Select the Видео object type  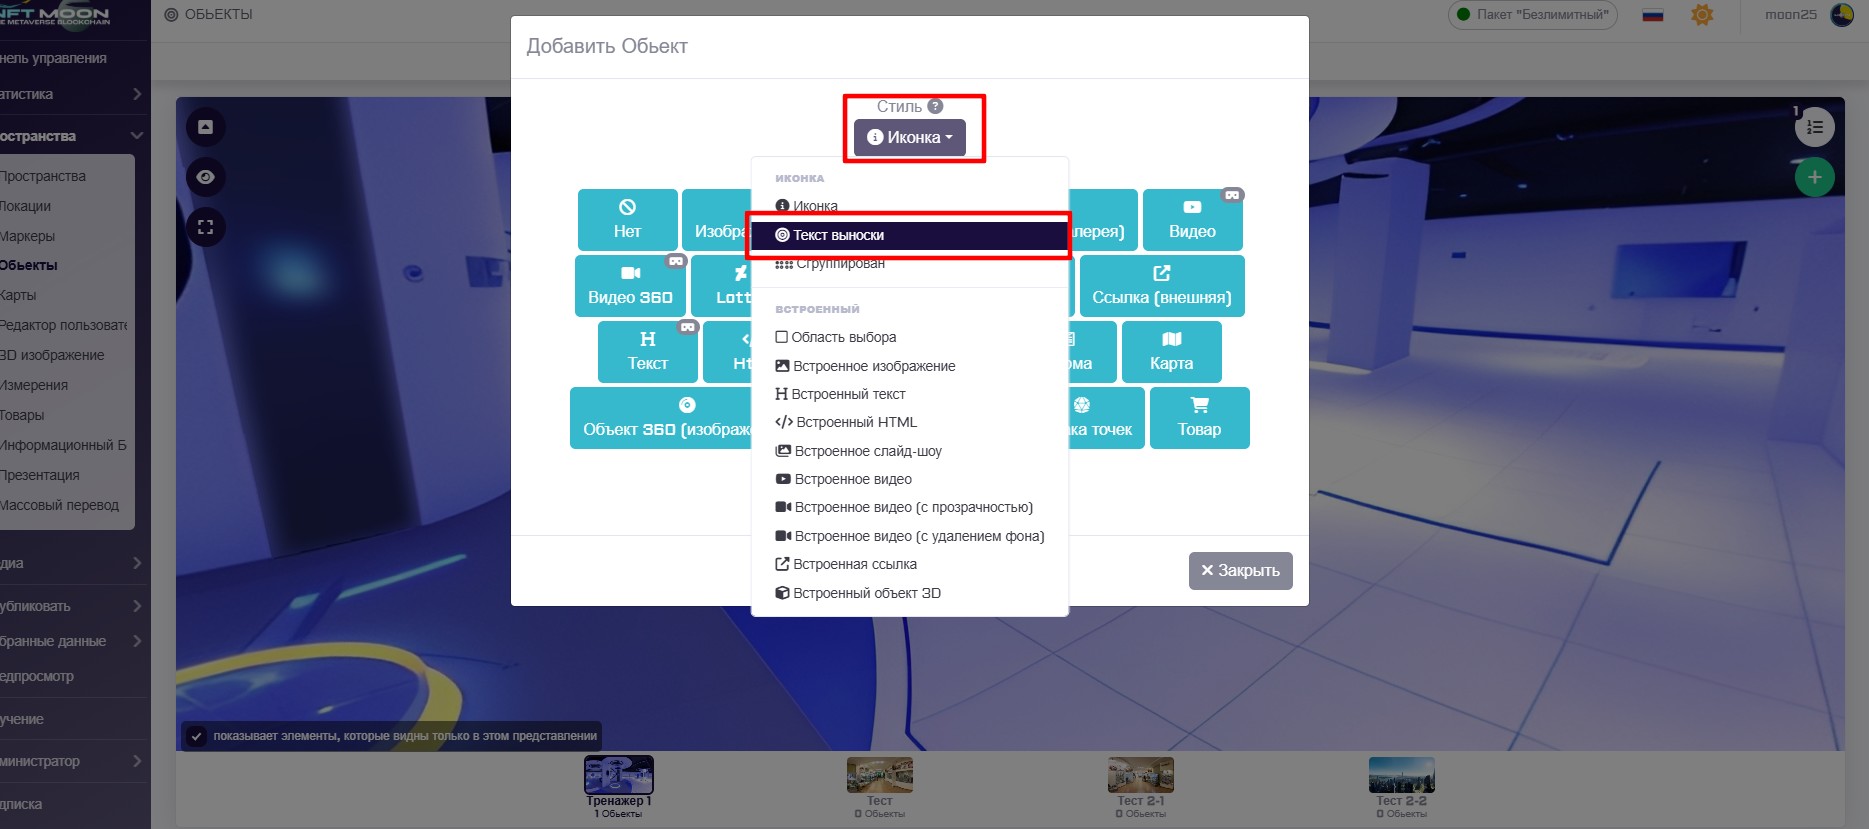(x=1192, y=220)
